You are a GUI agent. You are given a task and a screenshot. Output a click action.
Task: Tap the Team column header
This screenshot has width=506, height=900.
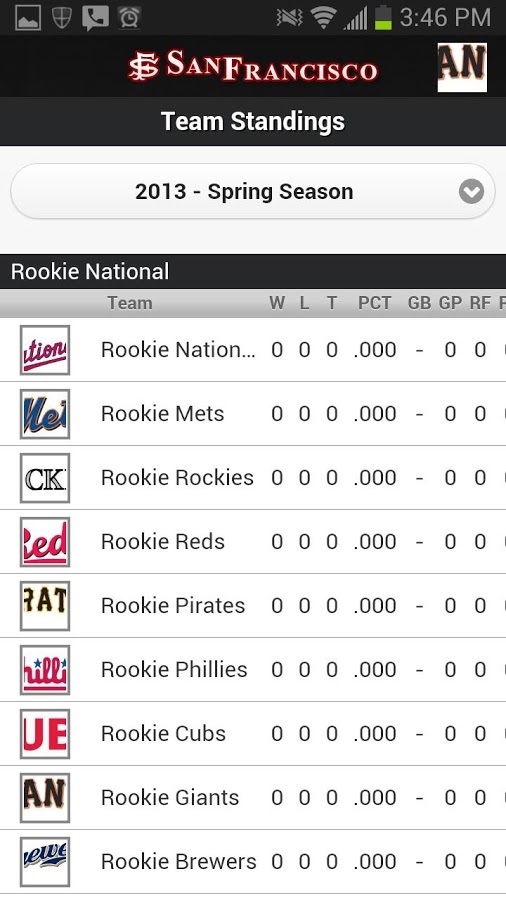pos(130,303)
